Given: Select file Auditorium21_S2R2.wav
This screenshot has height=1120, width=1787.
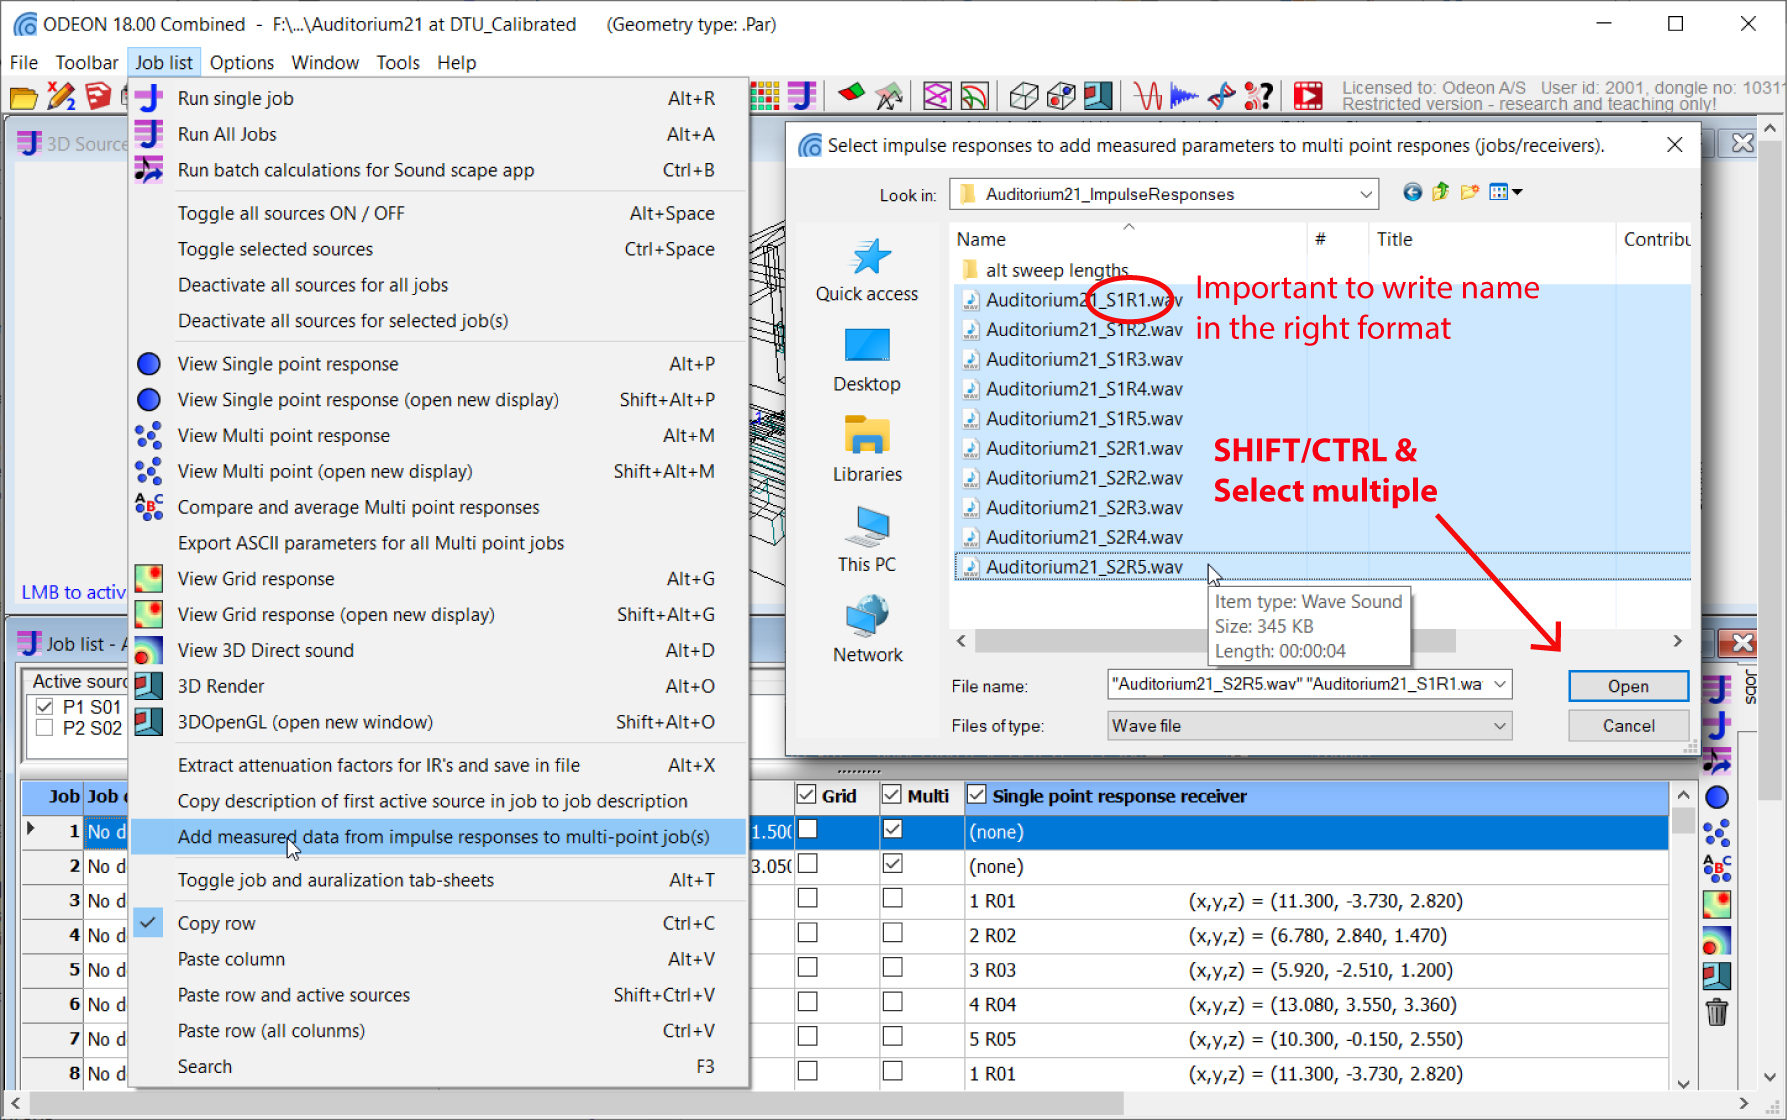Looking at the screenshot, I should pyautogui.click(x=1084, y=478).
